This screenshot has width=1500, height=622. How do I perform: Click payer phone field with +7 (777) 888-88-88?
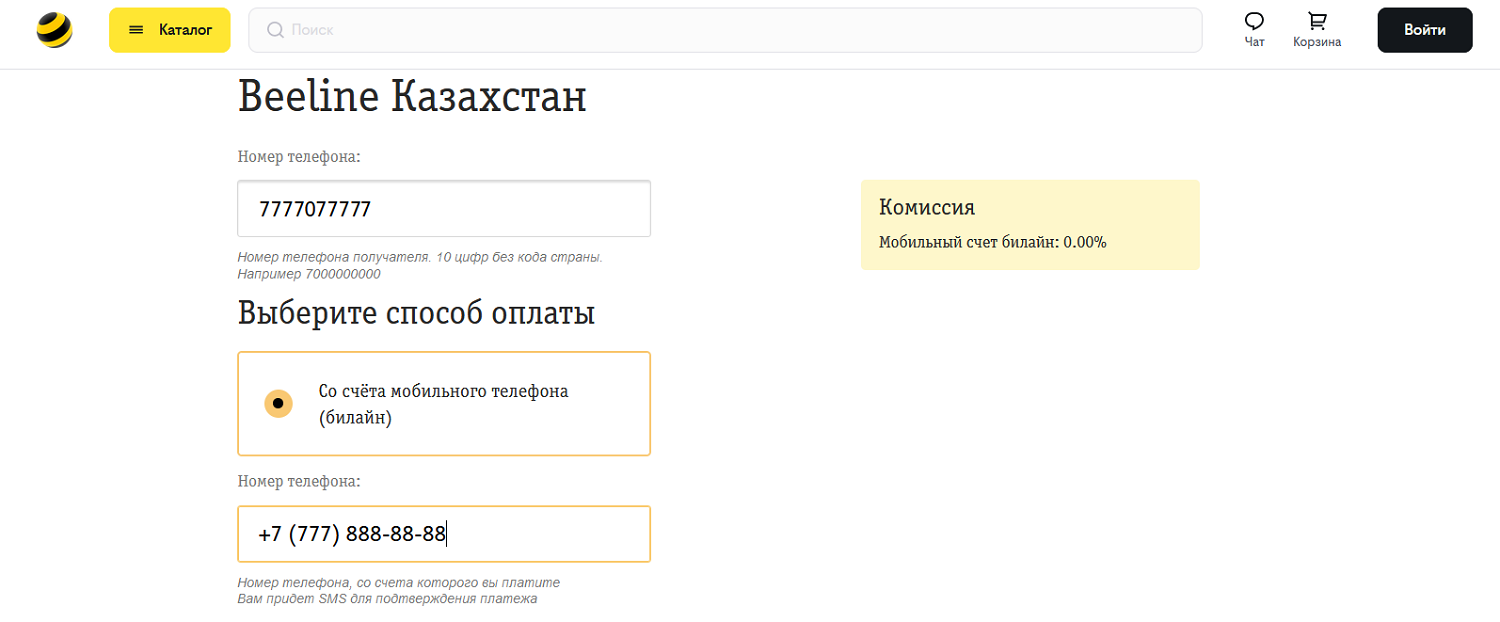(444, 534)
